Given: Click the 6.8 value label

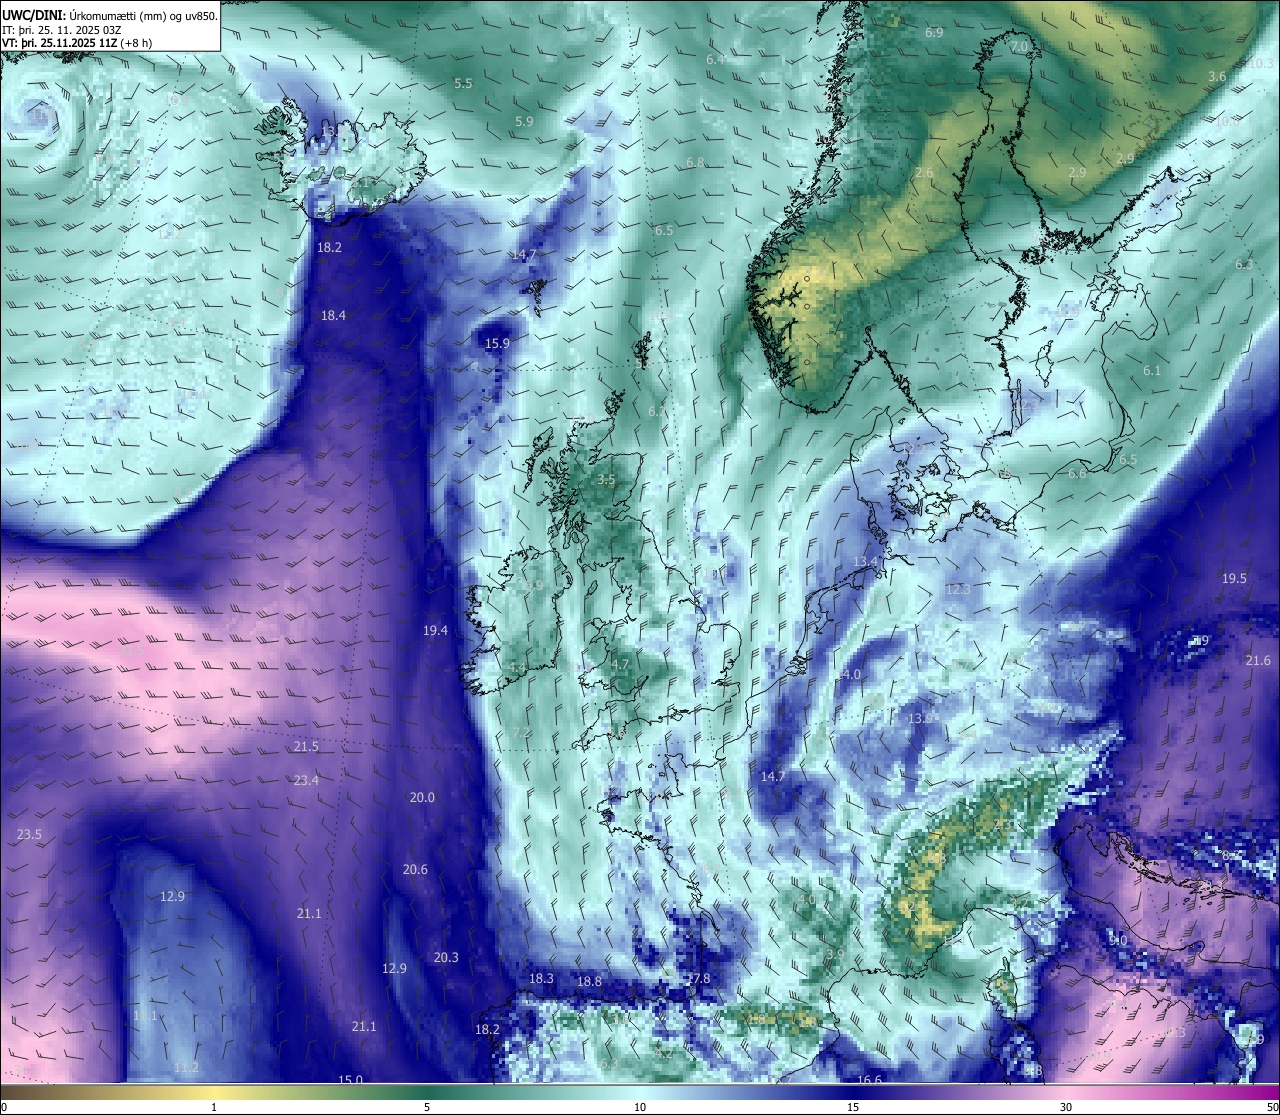Looking at the screenshot, I should [x=695, y=162].
